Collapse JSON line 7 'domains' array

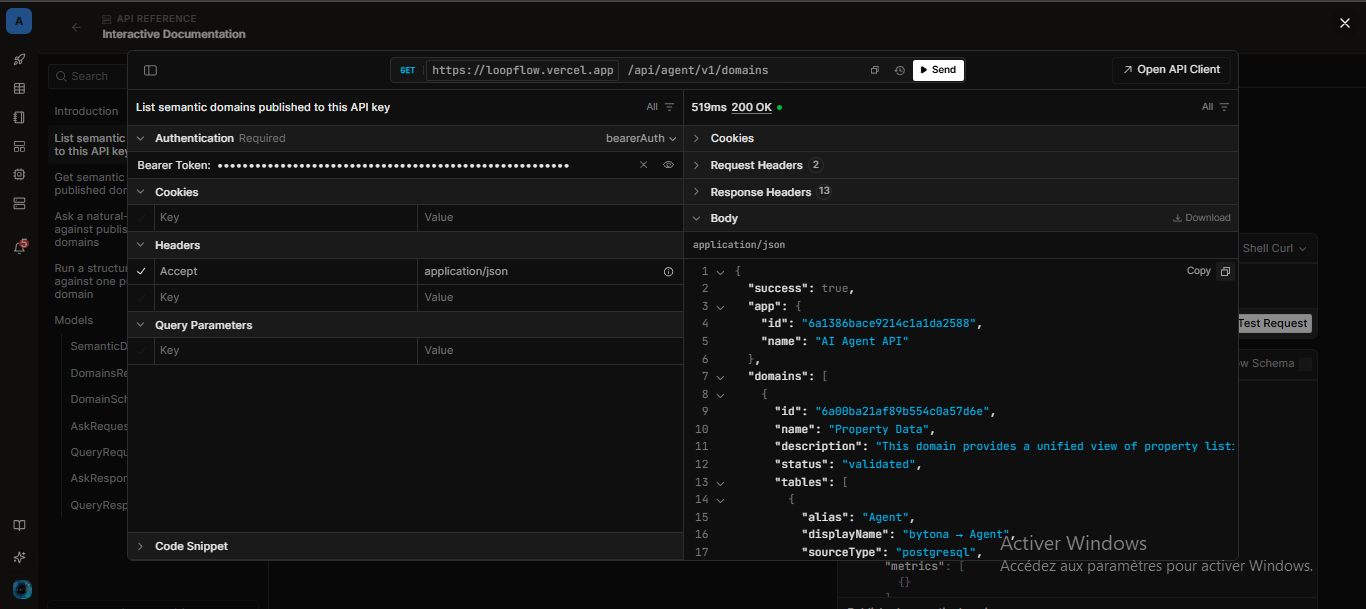click(720, 376)
